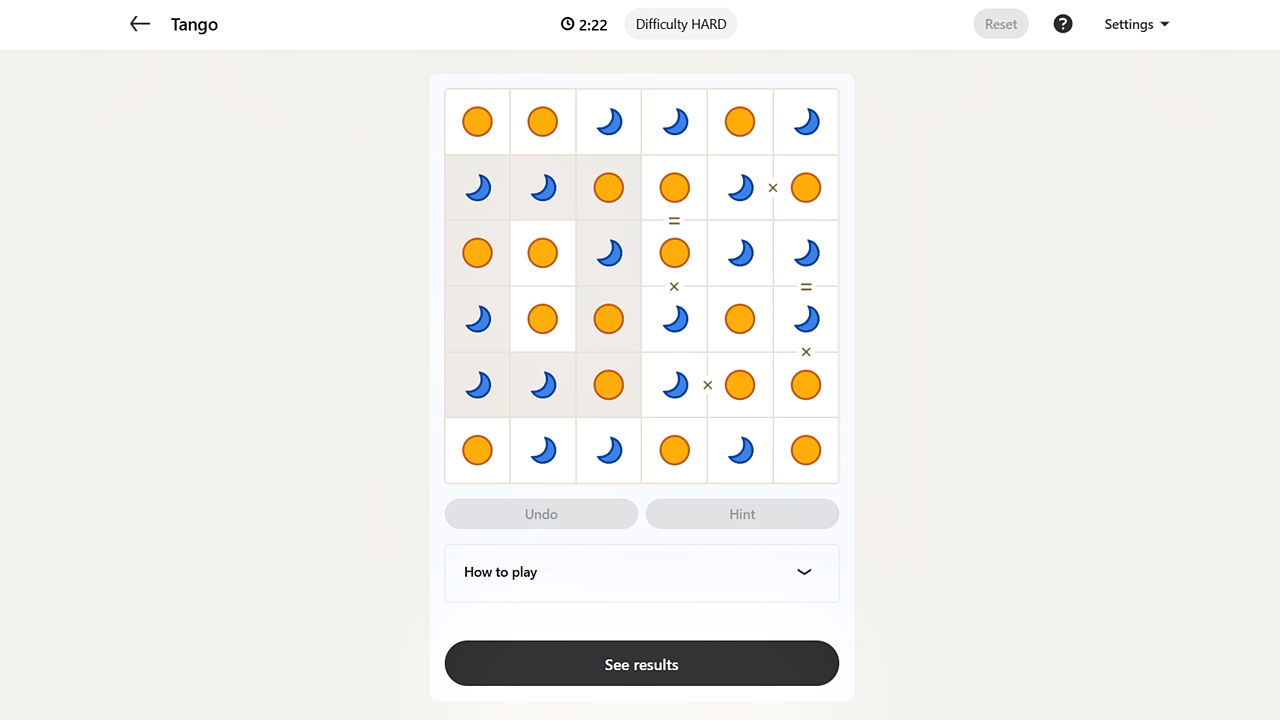
Task: Click the clock timer icon
Action: coord(567,24)
